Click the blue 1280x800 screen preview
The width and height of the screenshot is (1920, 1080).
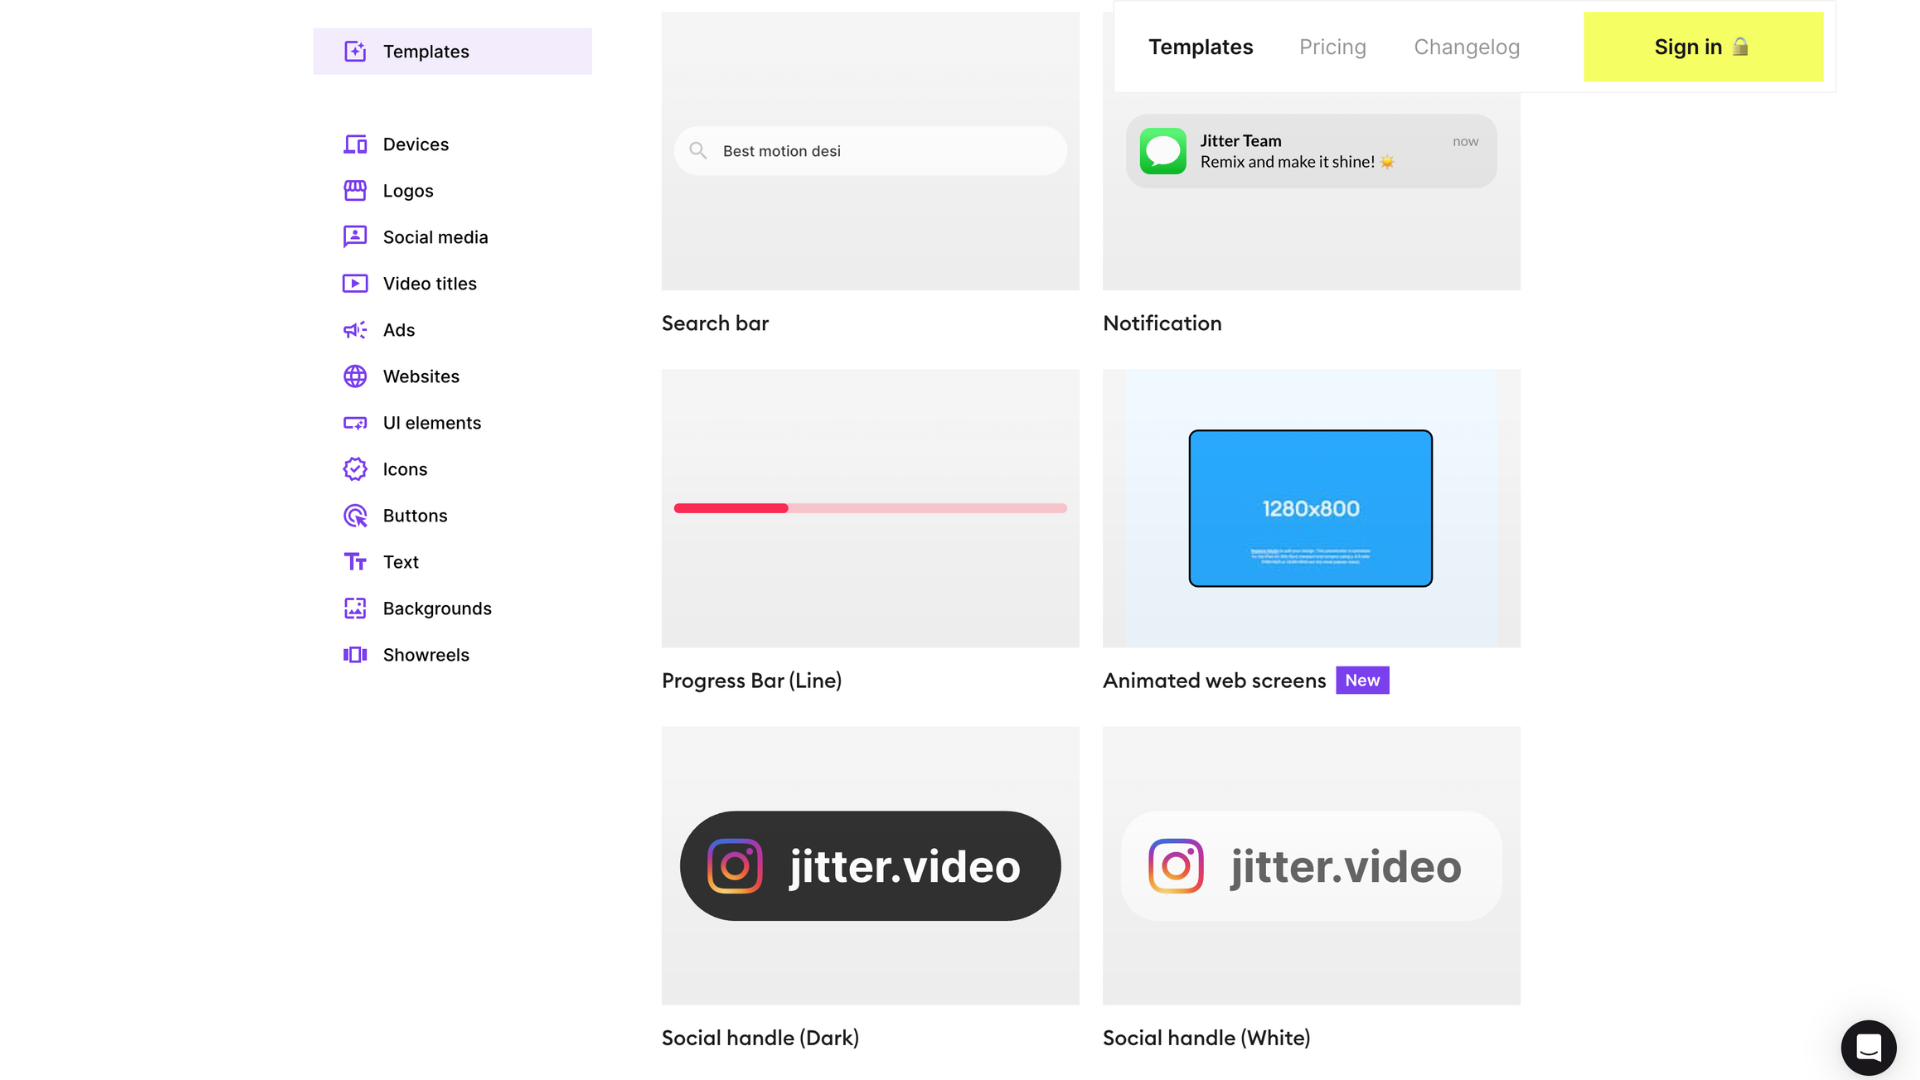[x=1310, y=508]
